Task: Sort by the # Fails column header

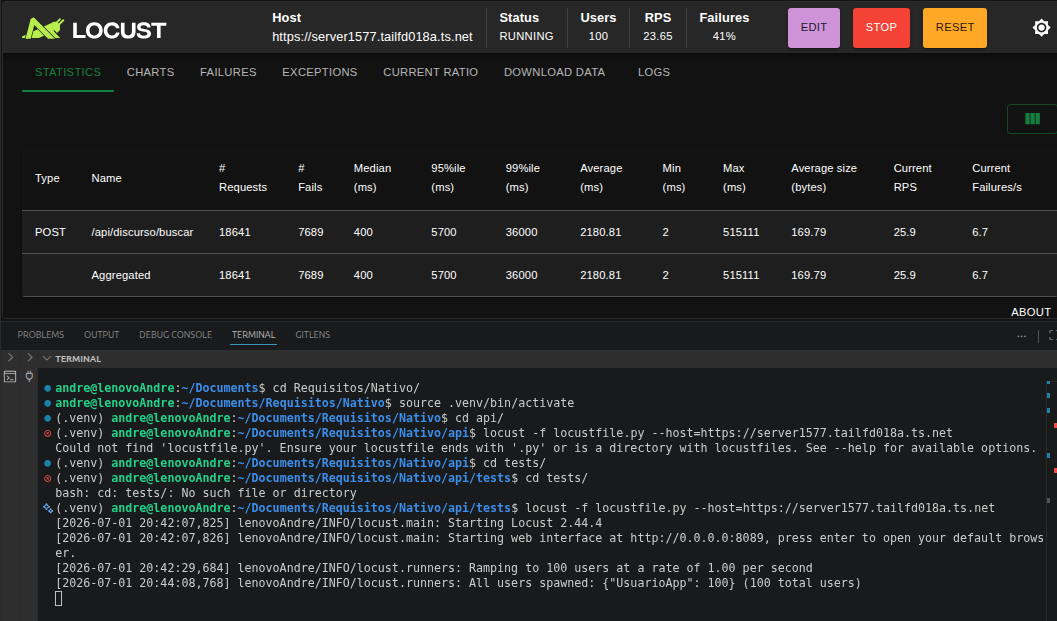Action: point(310,178)
